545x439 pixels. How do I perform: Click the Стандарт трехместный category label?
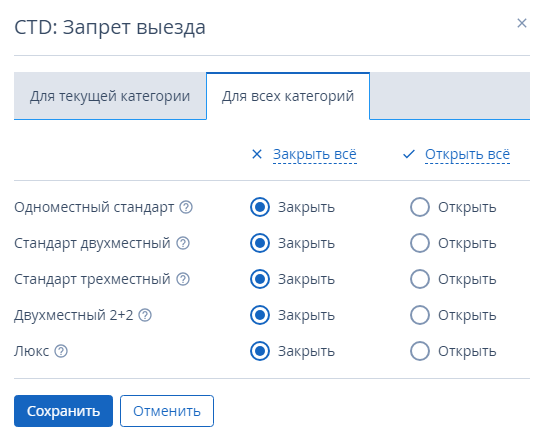(x=92, y=279)
